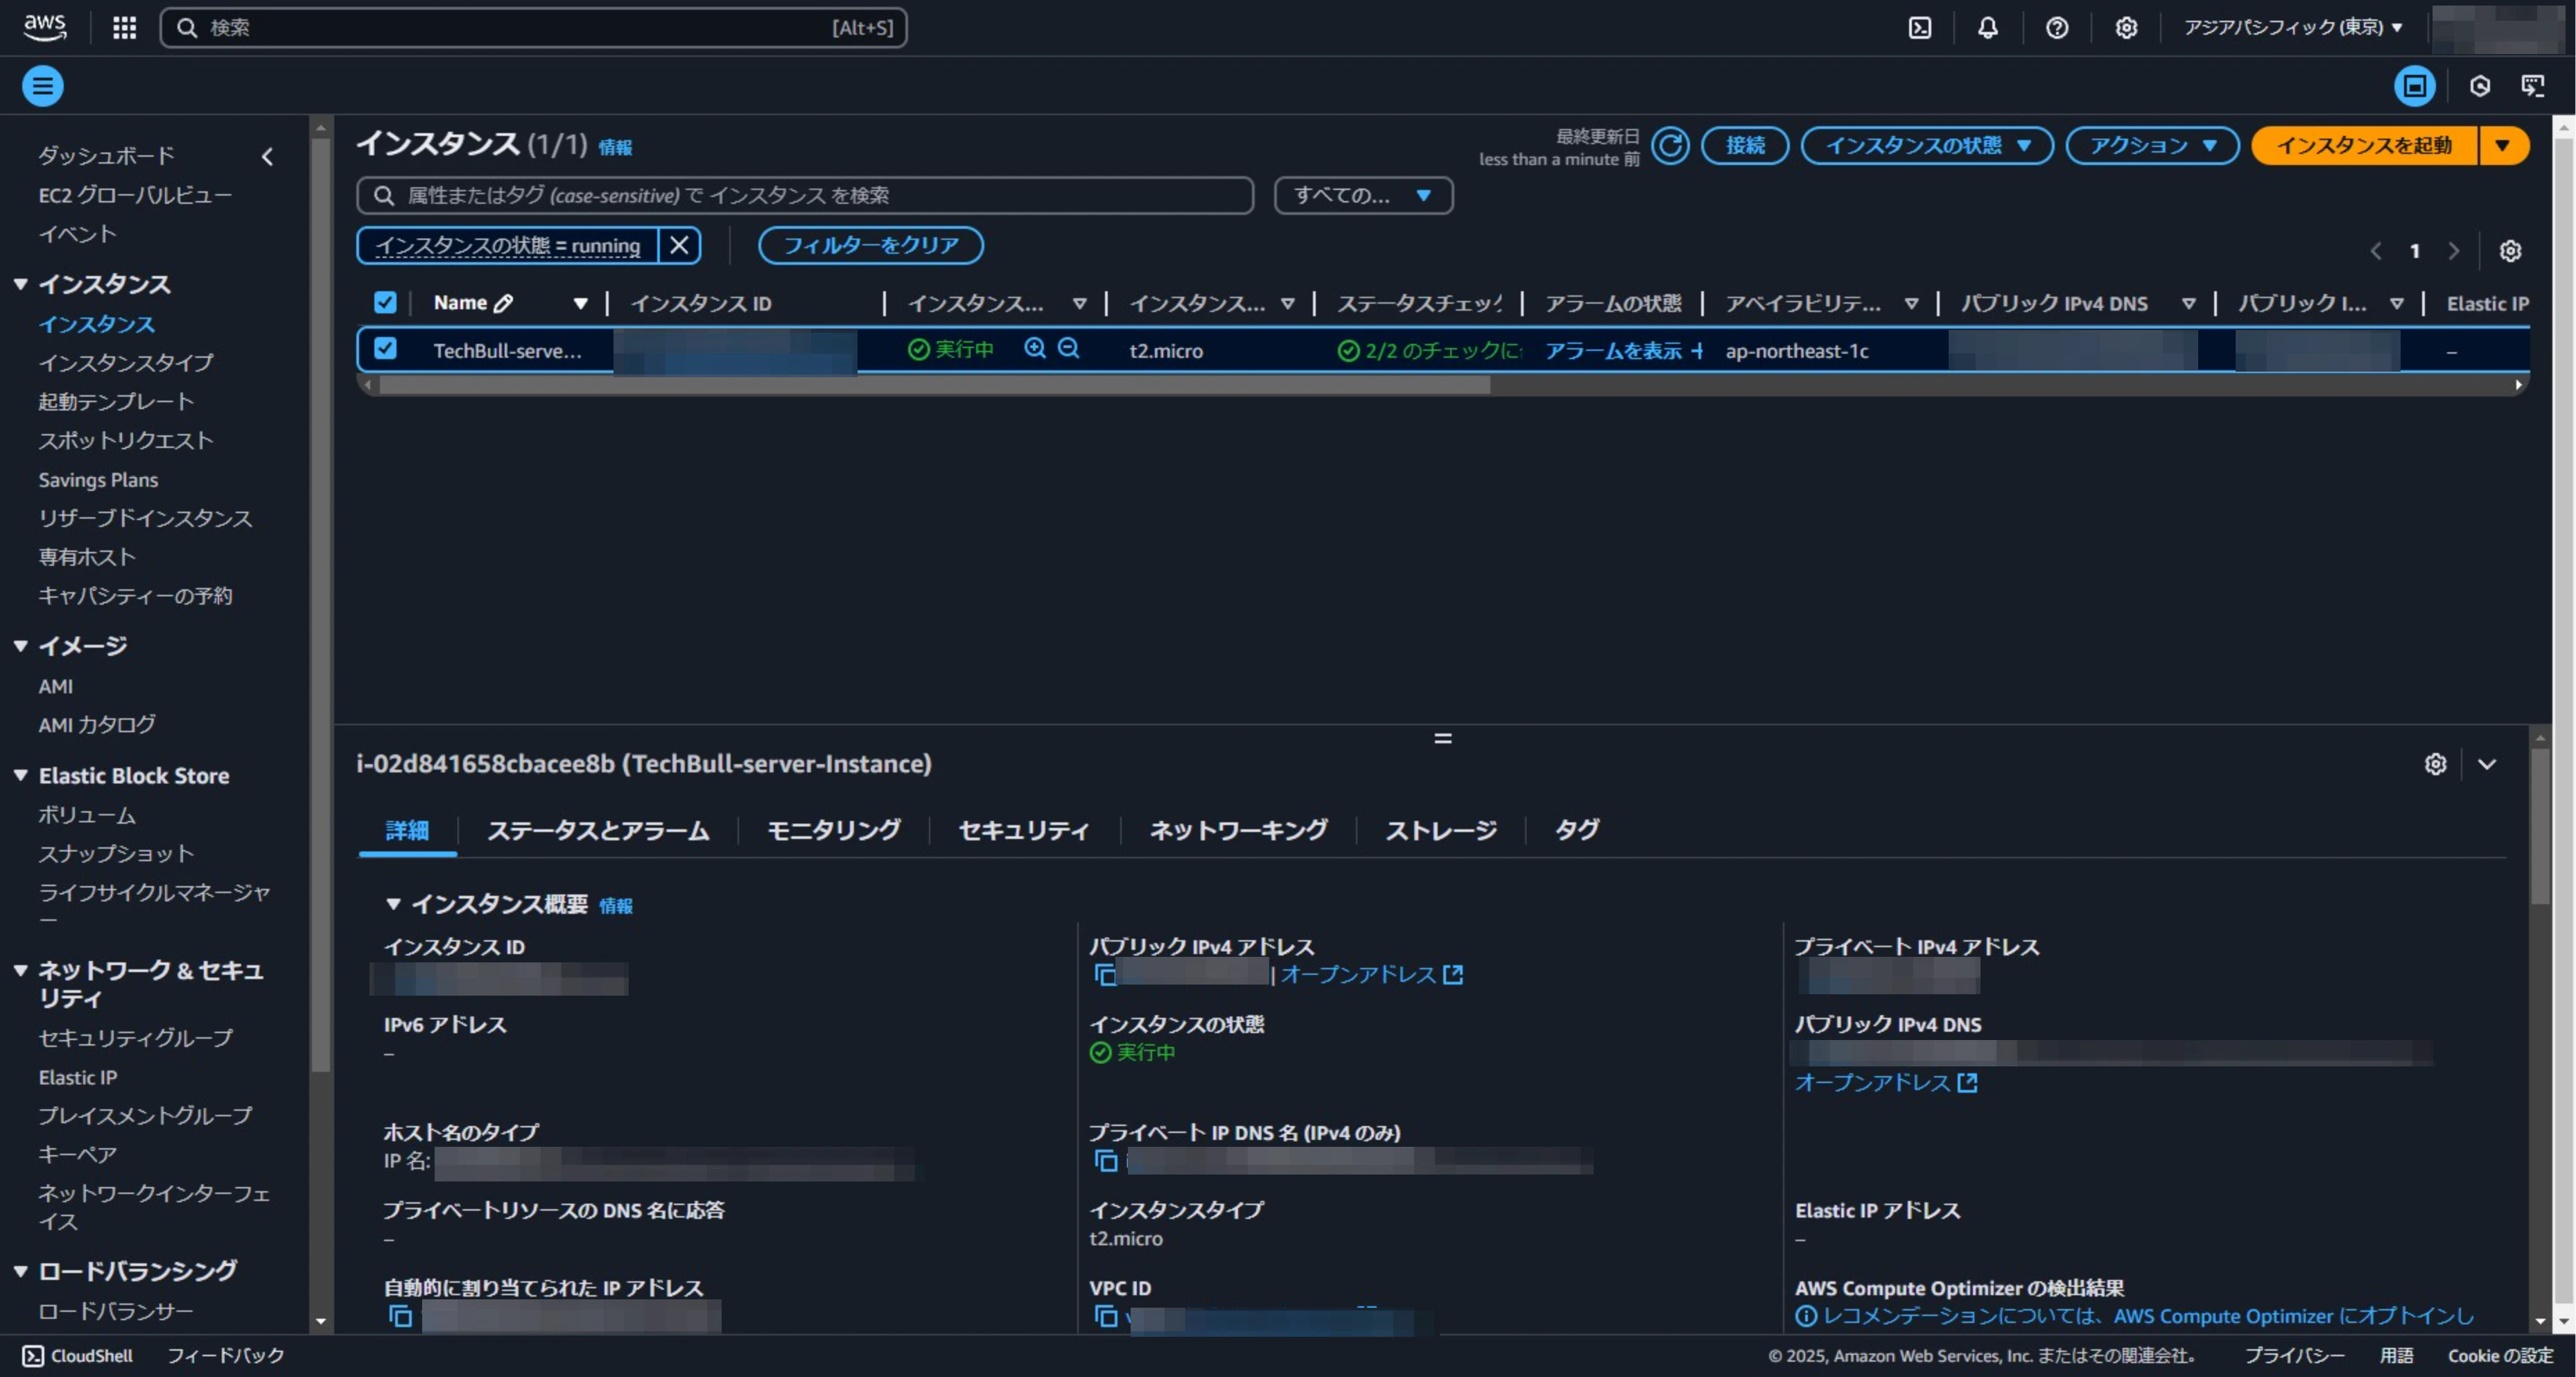The image size is (2576, 1377).
Task: Copy the public IPv4 address
Action: 1105,974
